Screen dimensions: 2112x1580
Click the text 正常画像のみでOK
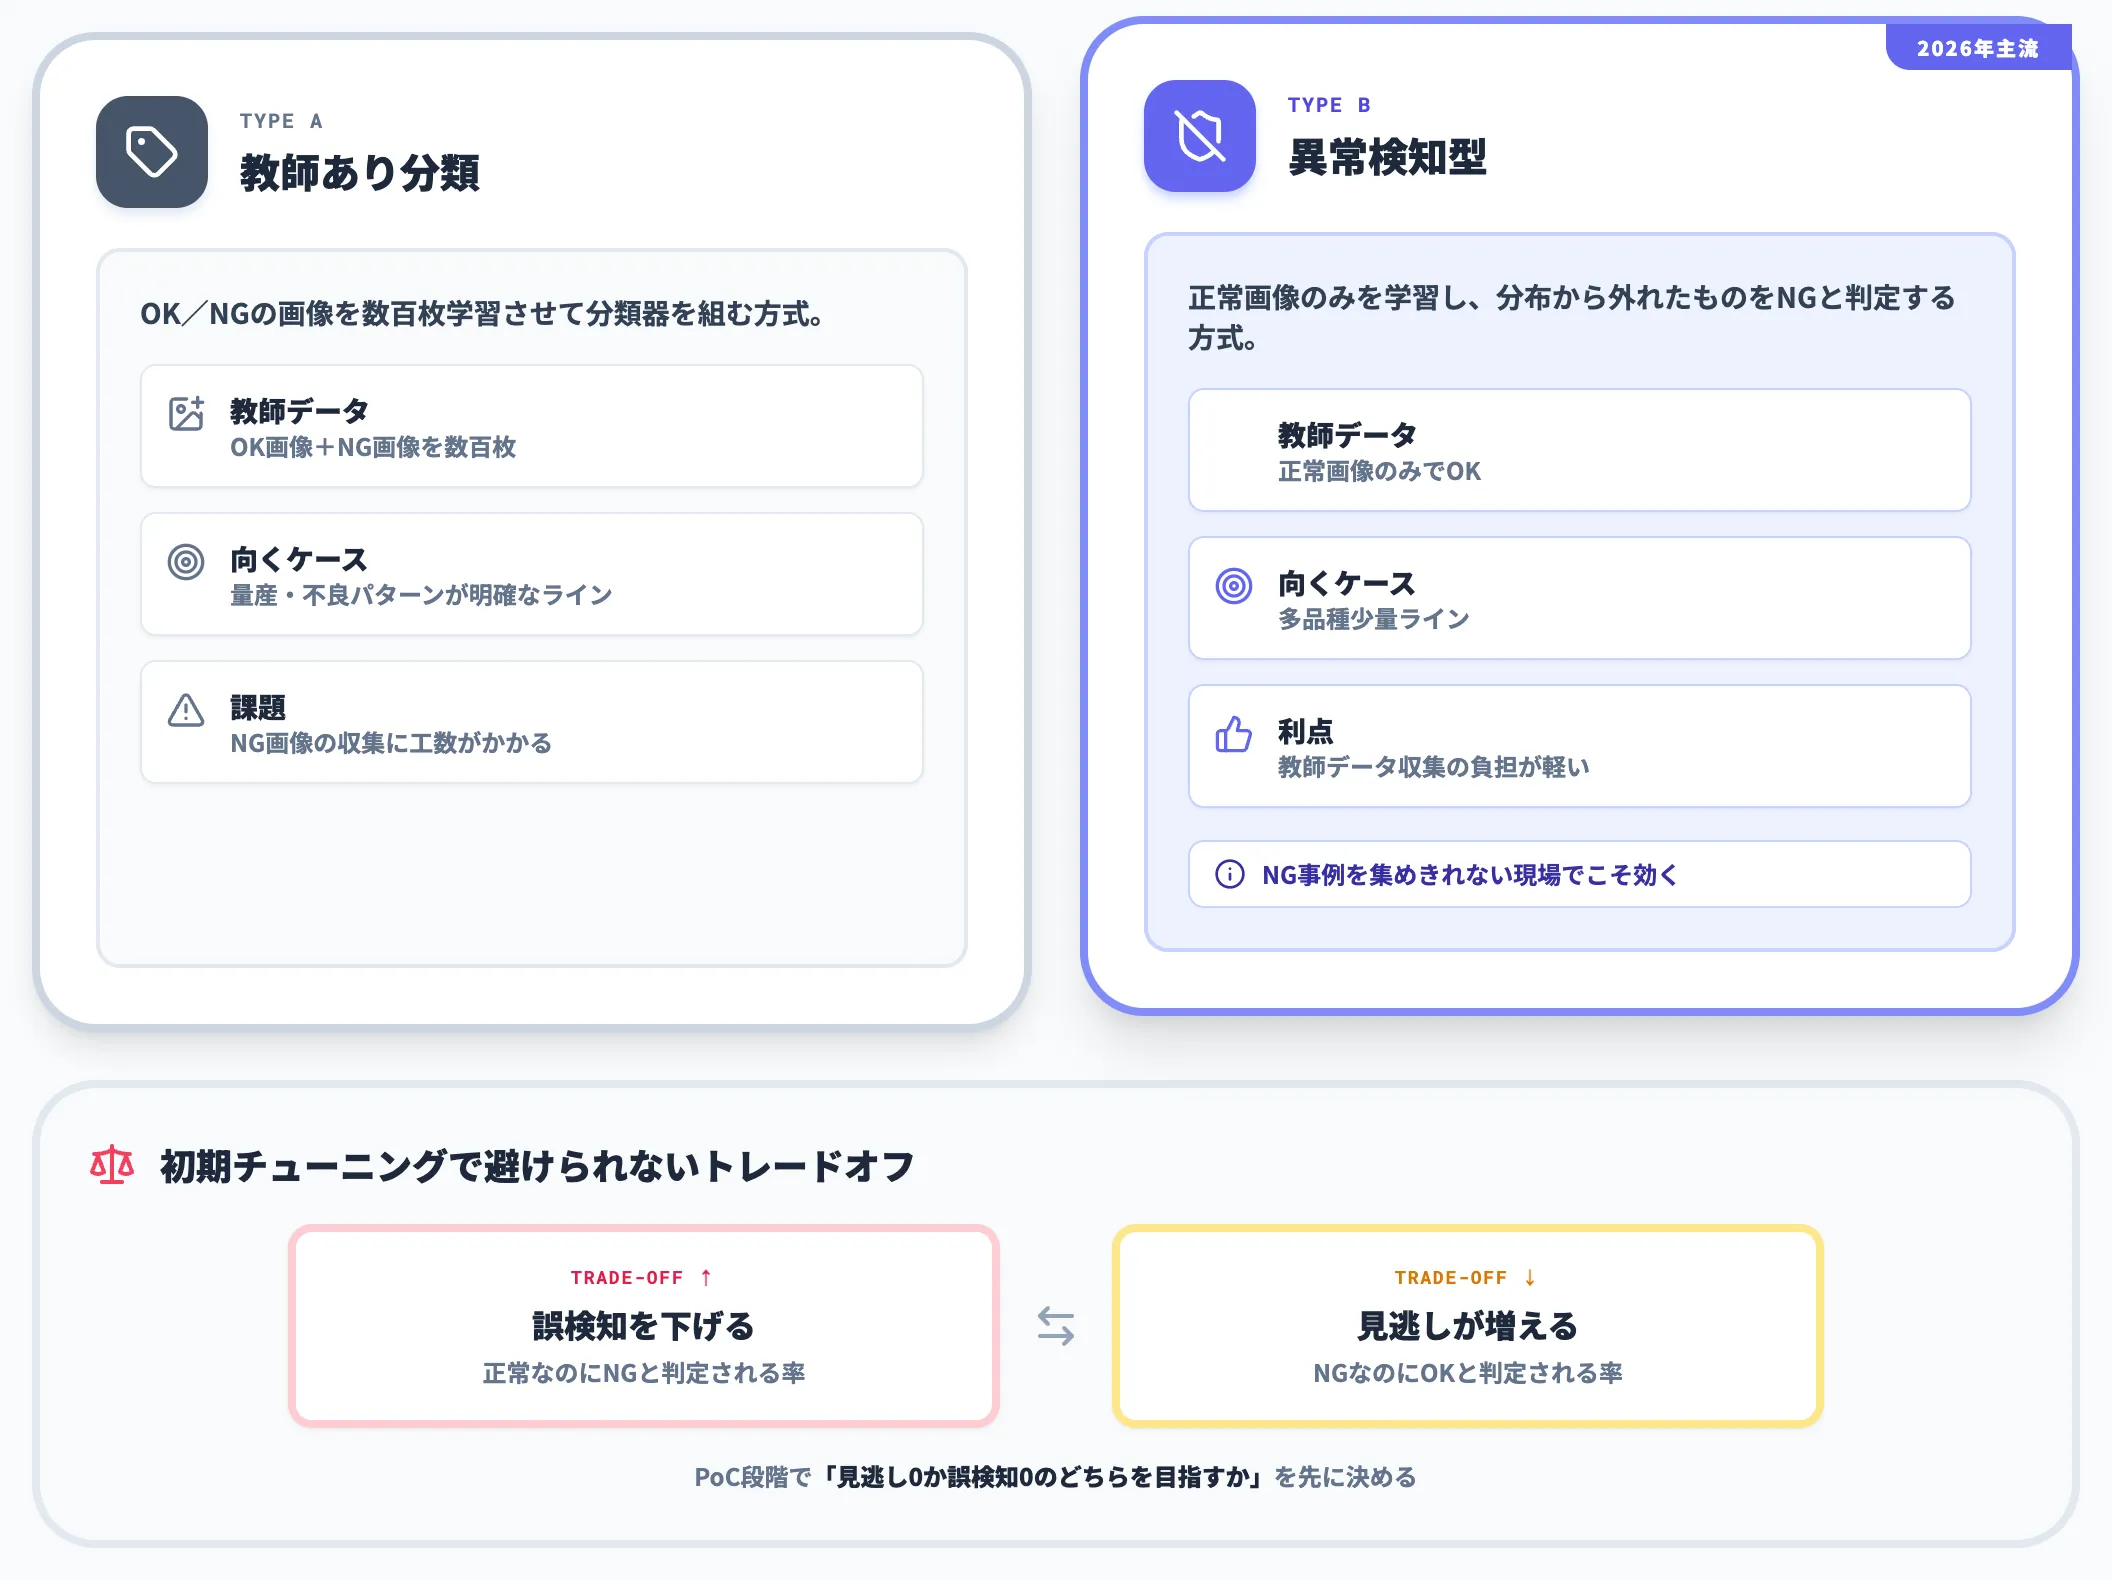coord(1380,471)
